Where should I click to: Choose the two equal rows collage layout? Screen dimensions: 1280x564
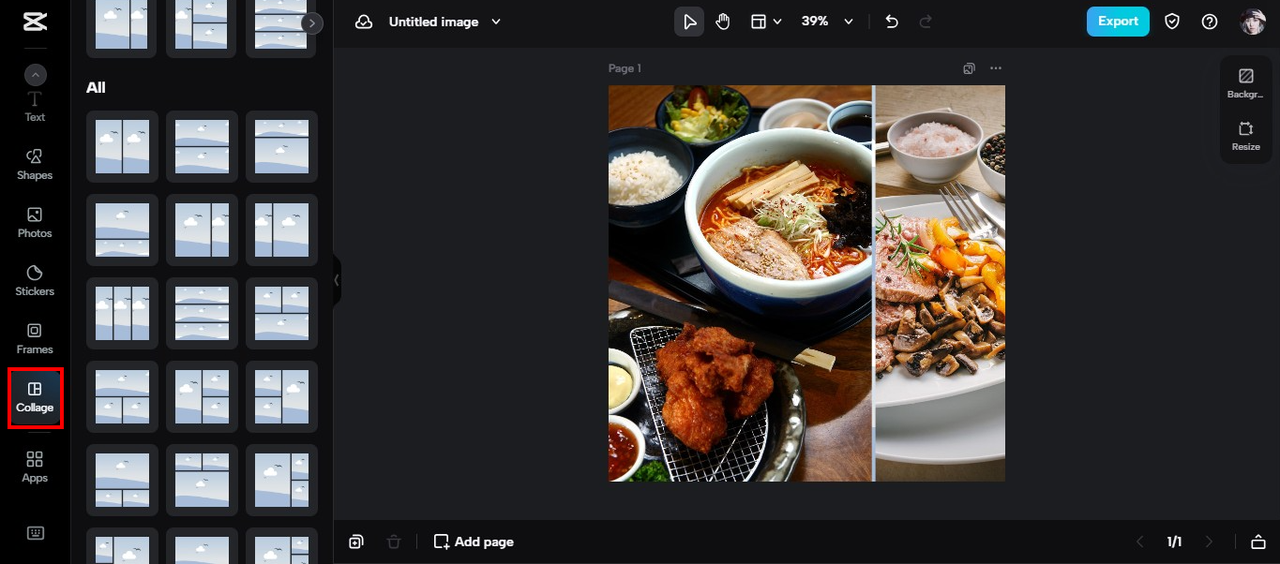point(202,147)
